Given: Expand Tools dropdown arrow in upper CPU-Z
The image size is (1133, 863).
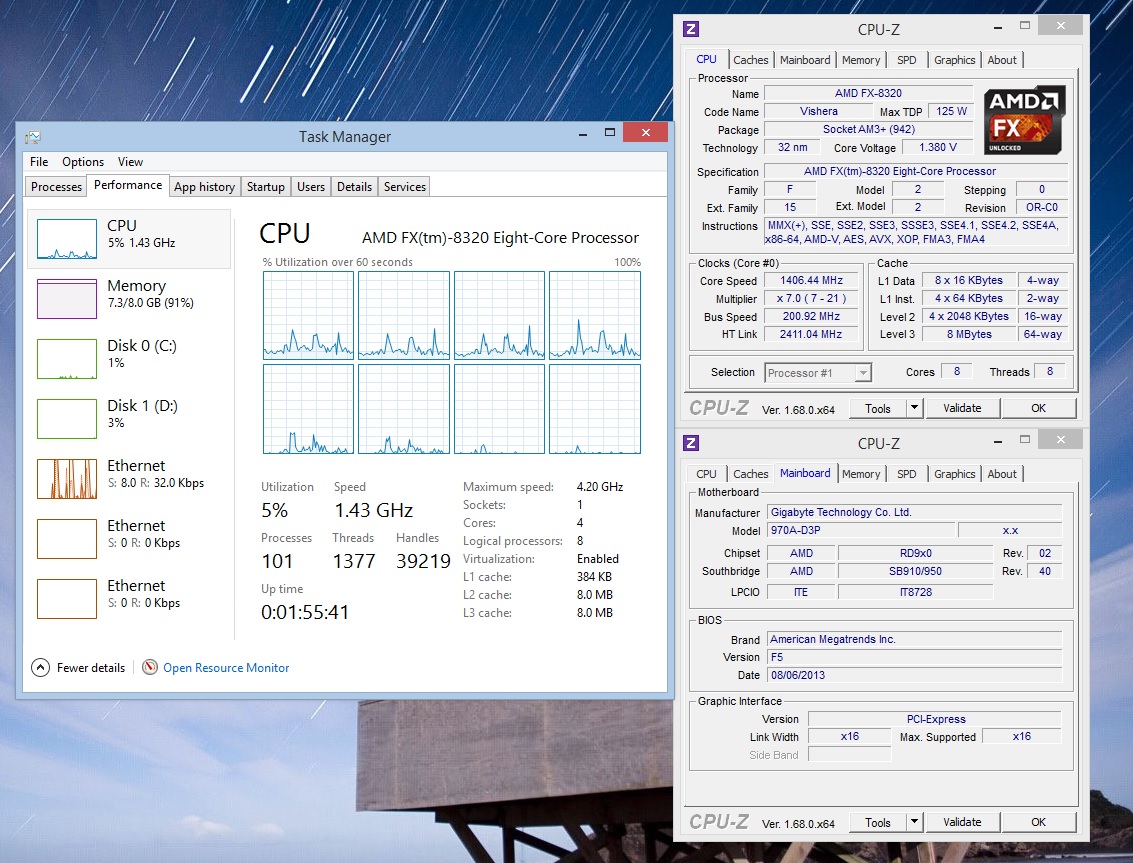Looking at the screenshot, I should point(914,408).
